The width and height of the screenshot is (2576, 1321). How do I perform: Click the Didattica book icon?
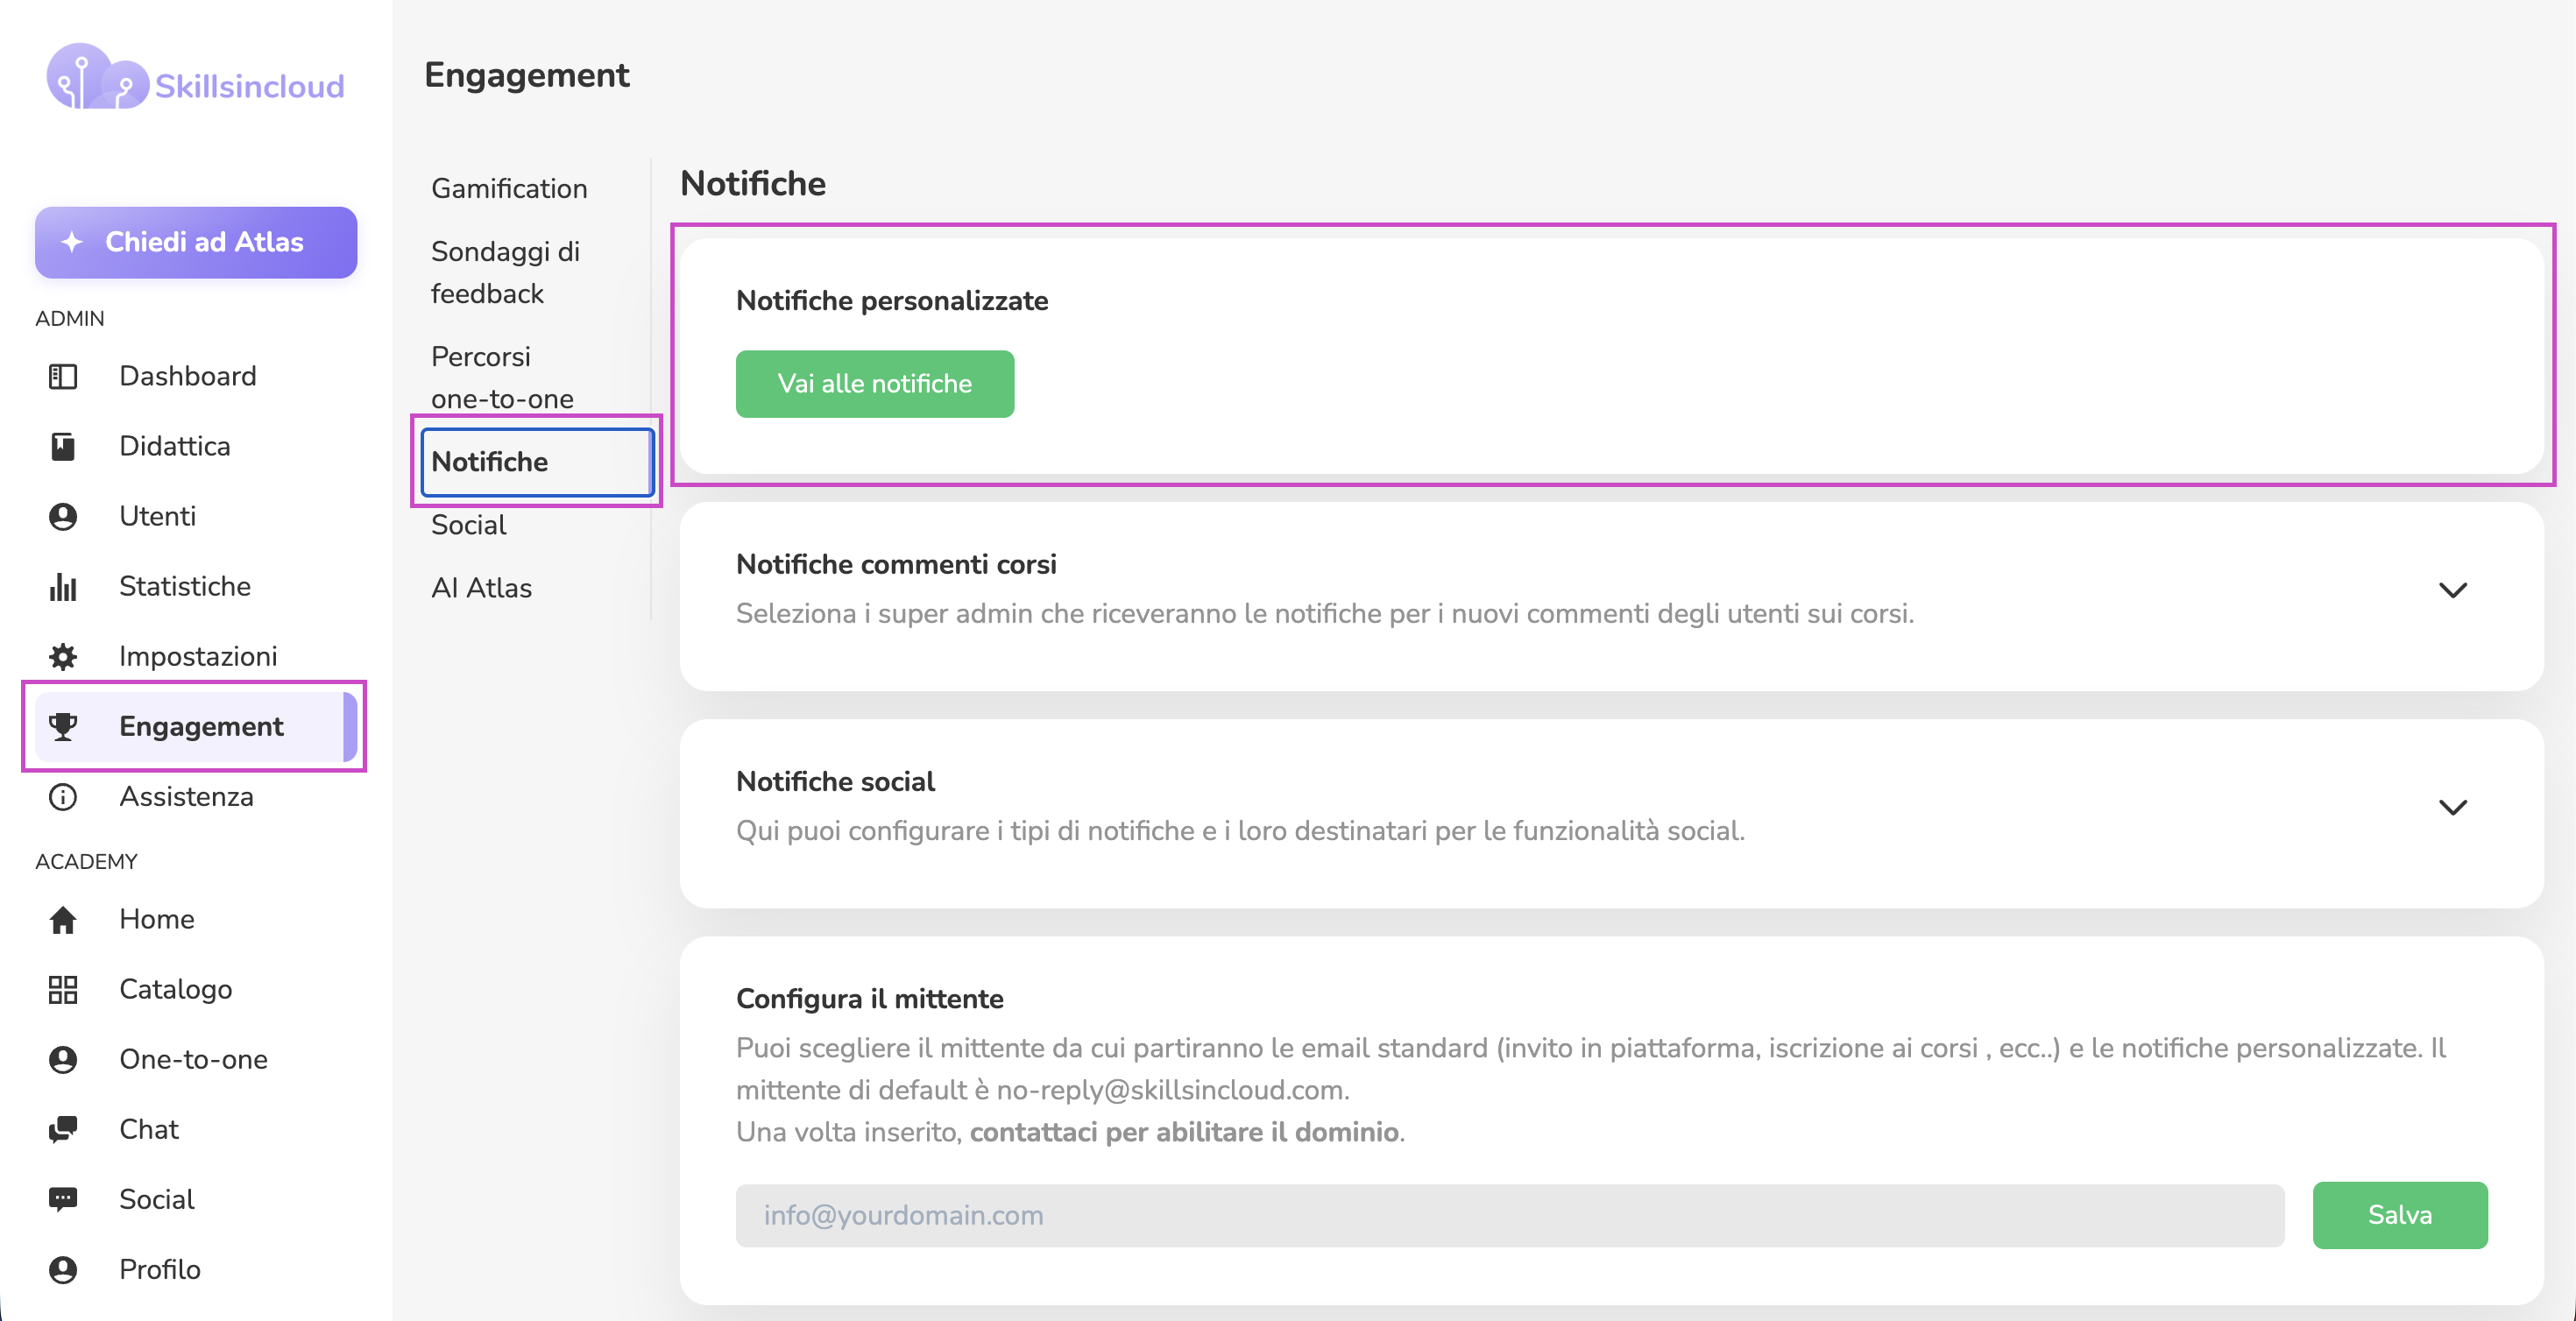[63, 446]
